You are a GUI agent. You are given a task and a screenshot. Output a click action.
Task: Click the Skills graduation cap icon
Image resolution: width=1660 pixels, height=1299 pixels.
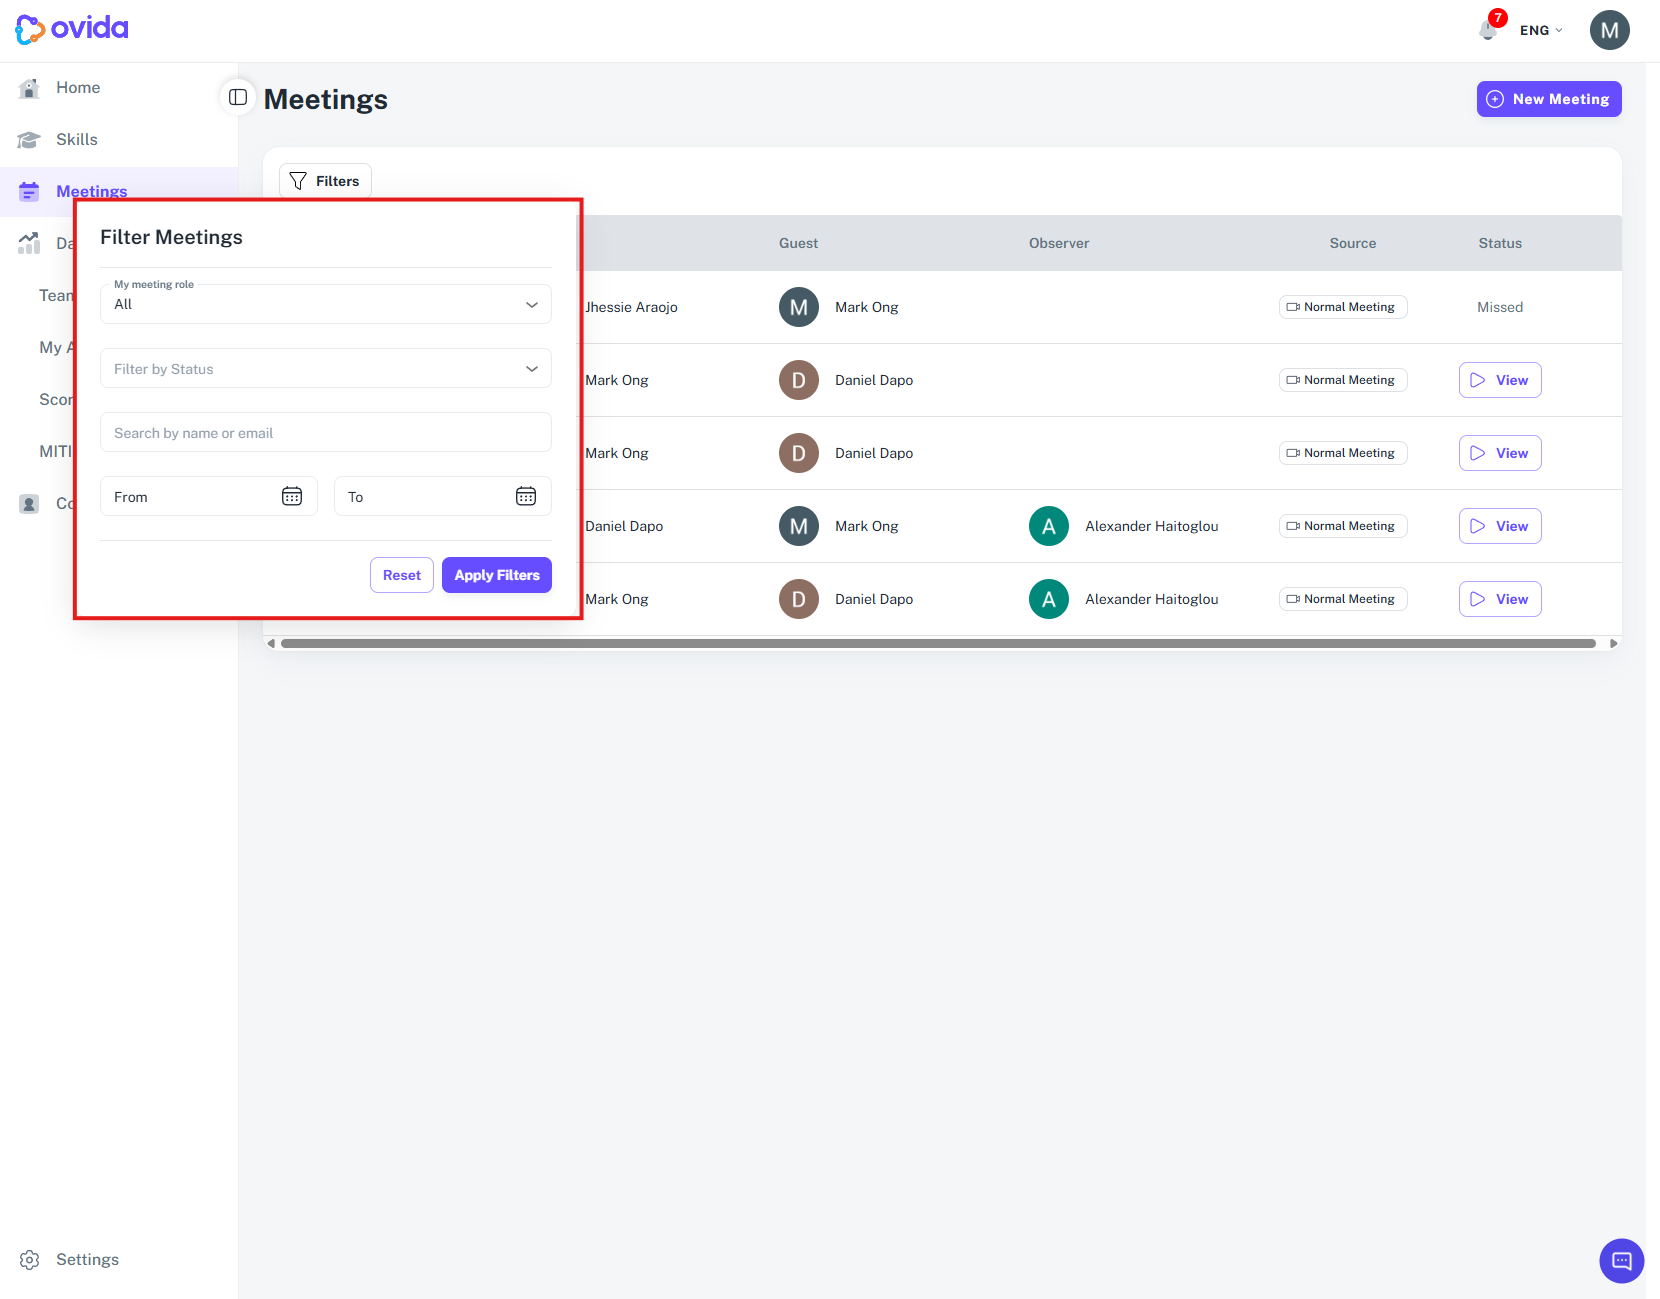click(29, 140)
